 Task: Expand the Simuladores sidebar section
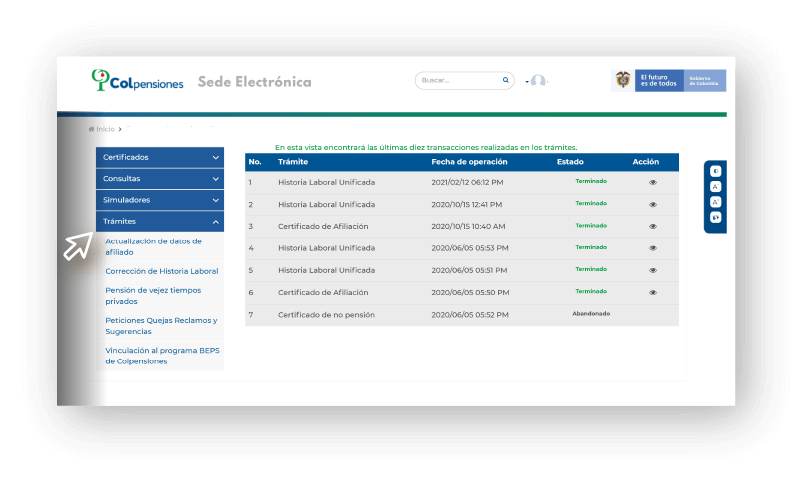(x=160, y=200)
